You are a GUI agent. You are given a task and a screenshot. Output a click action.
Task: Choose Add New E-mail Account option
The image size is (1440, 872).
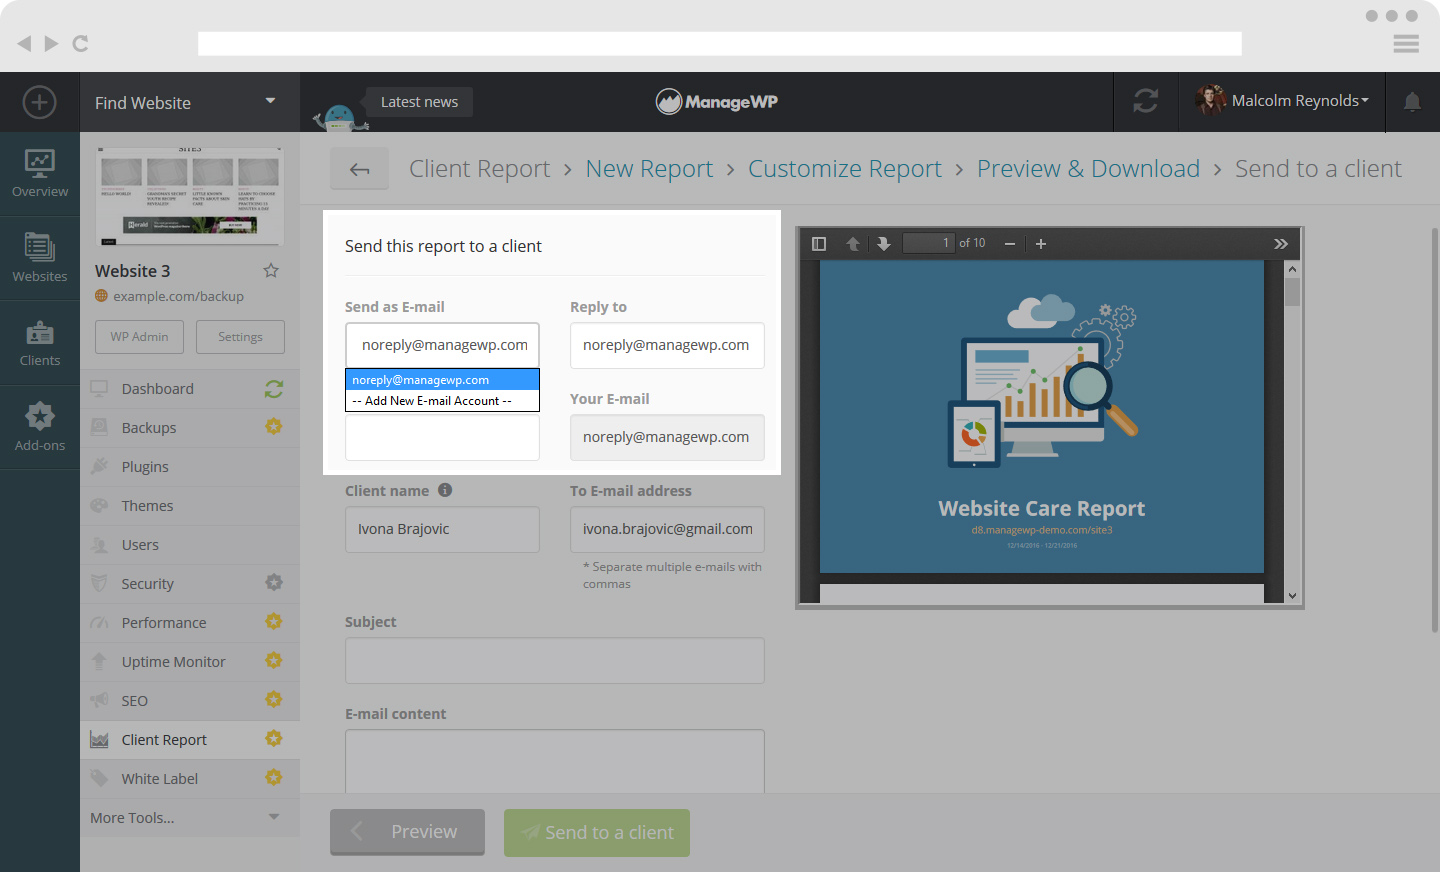coord(442,401)
